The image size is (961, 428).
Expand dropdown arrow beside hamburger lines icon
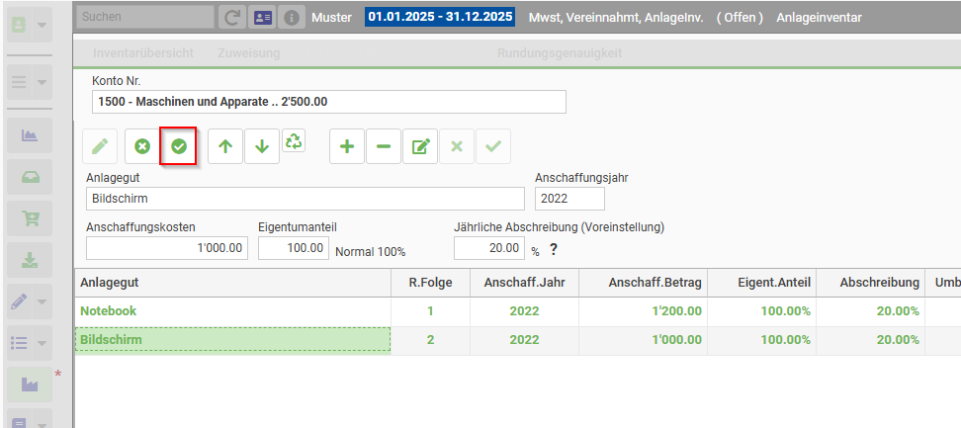click(42, 82)
